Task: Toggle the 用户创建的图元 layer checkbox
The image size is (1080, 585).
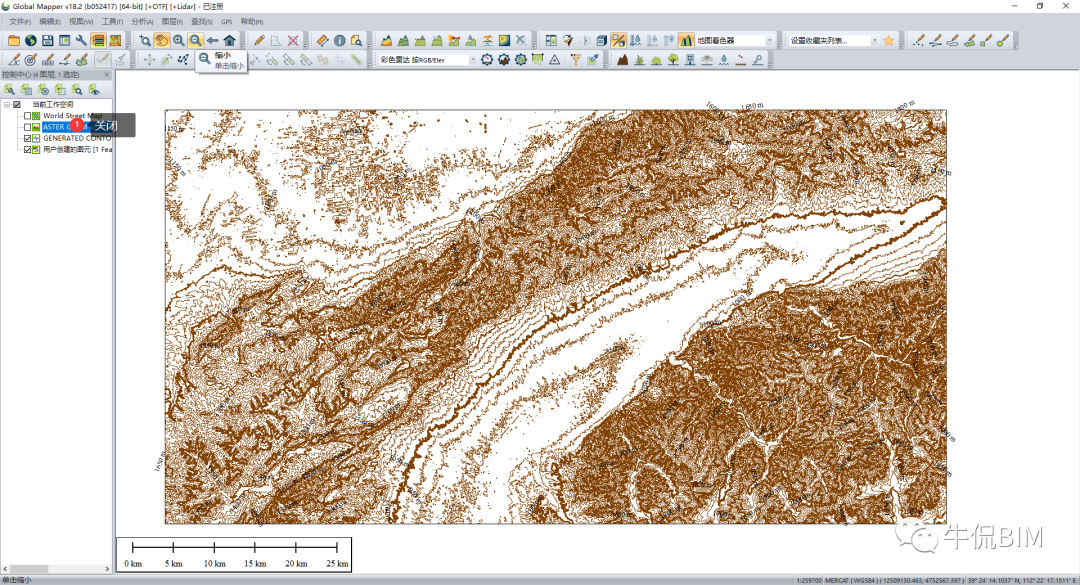Action: tap(28, 149)
